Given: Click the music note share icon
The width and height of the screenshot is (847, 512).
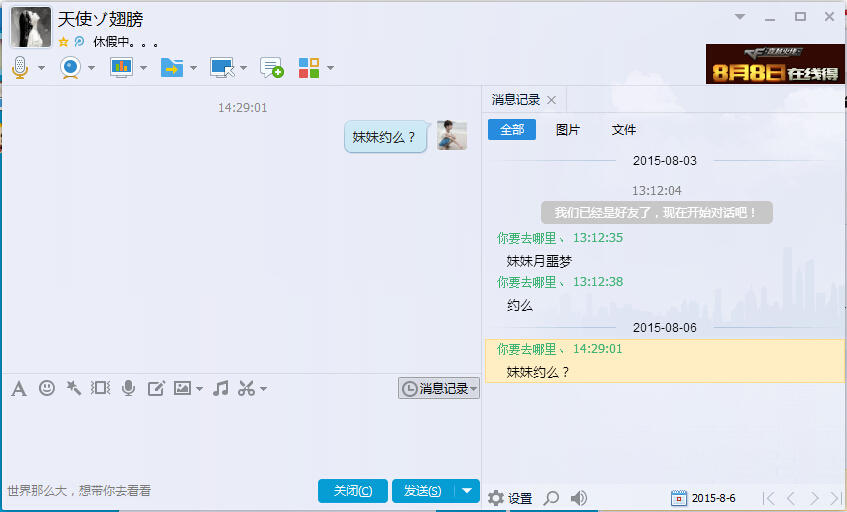Looking at the screenshot, I should [x=220, y=388].
